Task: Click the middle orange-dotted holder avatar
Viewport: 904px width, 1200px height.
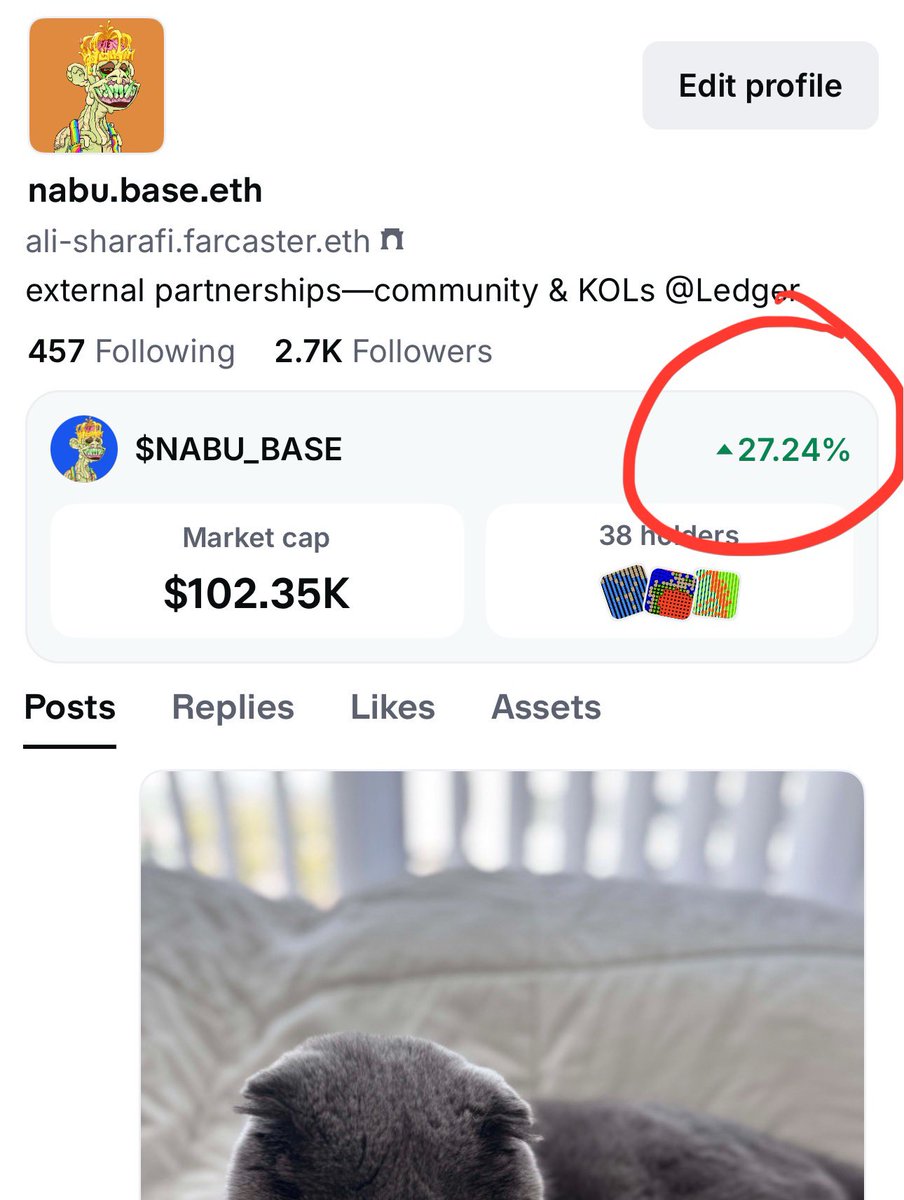Action: coord(669,594)
